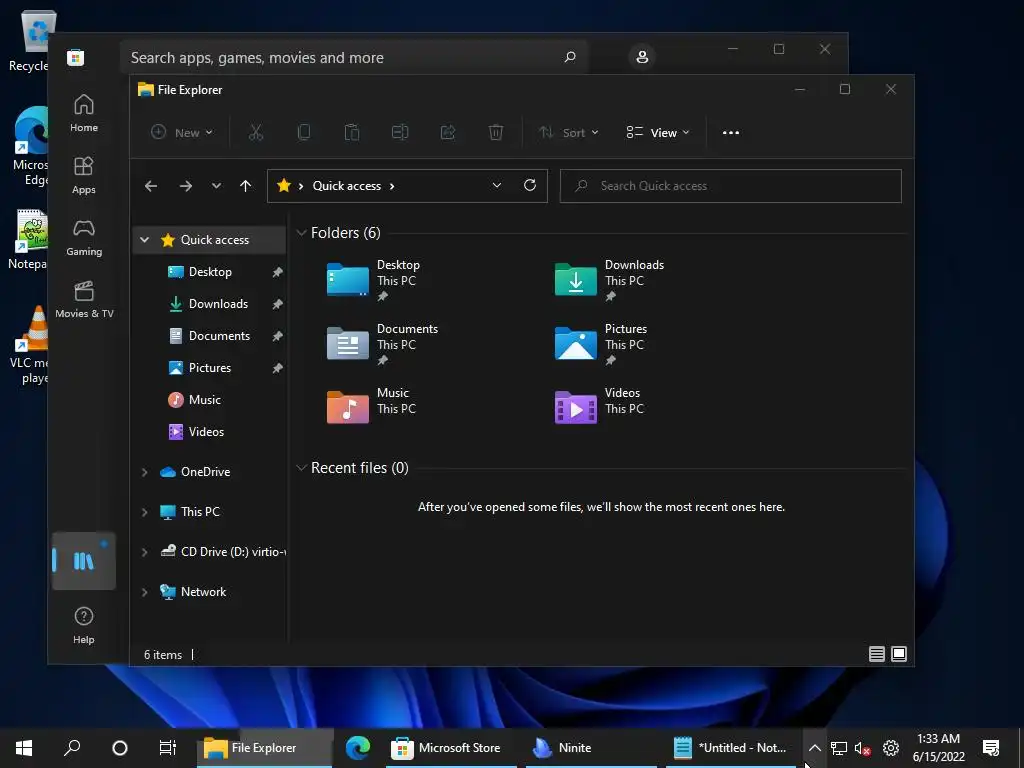Select Pictures in navigation pane
Screen dimensions: 1024x768
pos(210,368)
